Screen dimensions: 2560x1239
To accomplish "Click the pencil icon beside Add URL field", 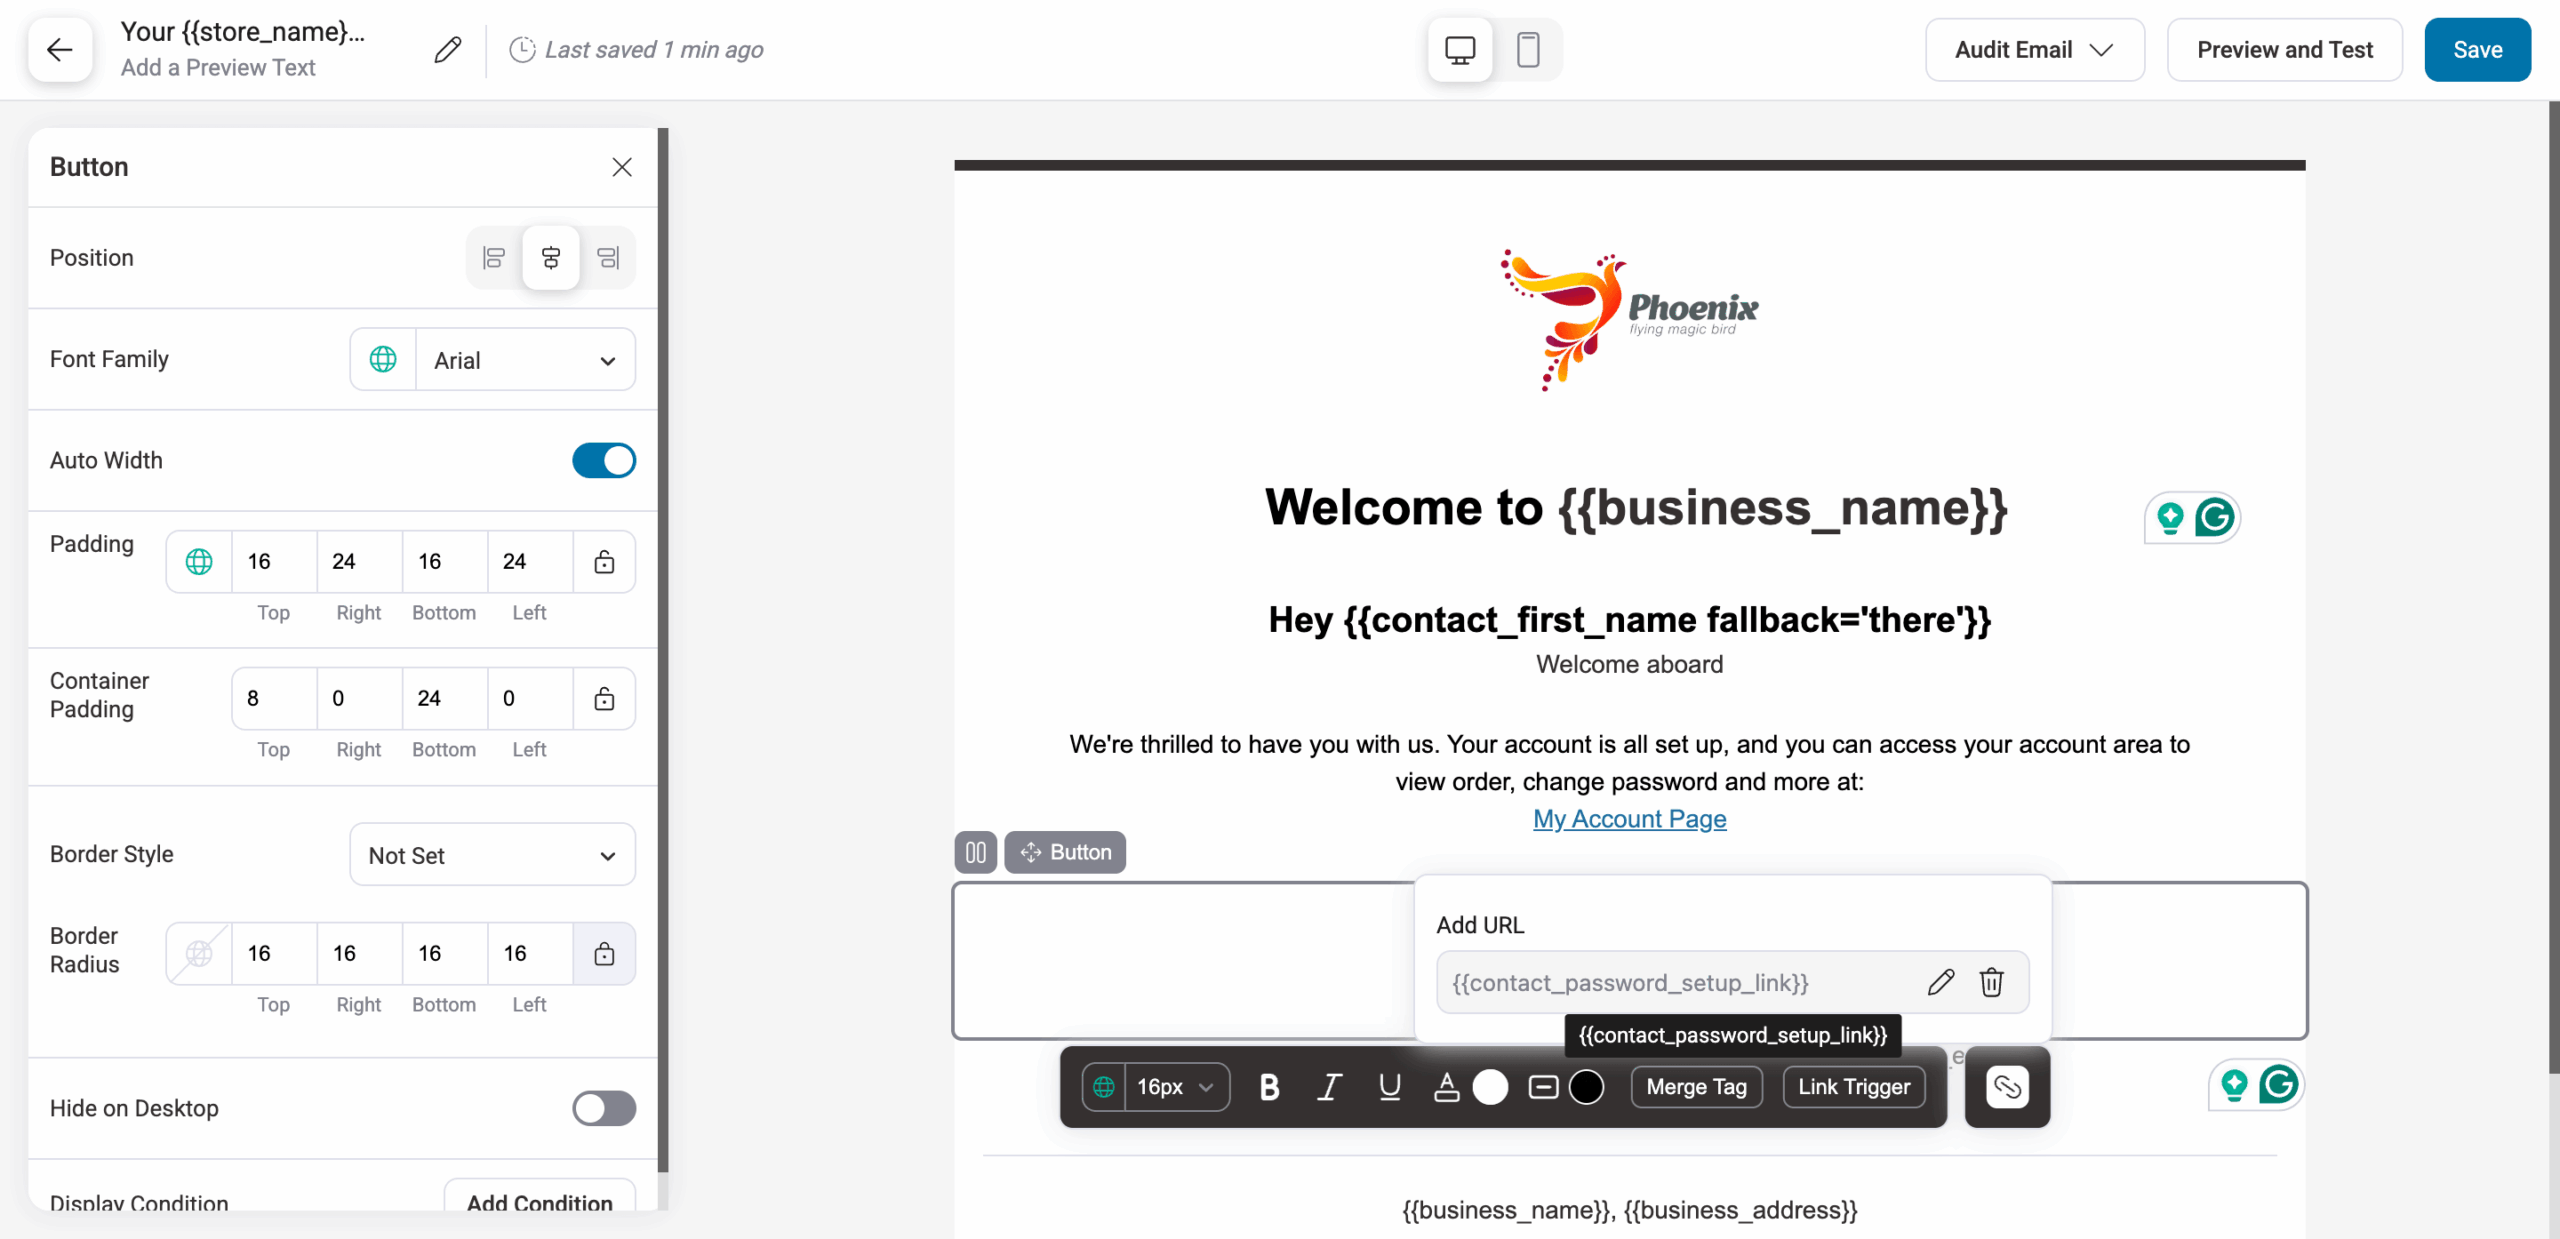I will point(1941,982).
